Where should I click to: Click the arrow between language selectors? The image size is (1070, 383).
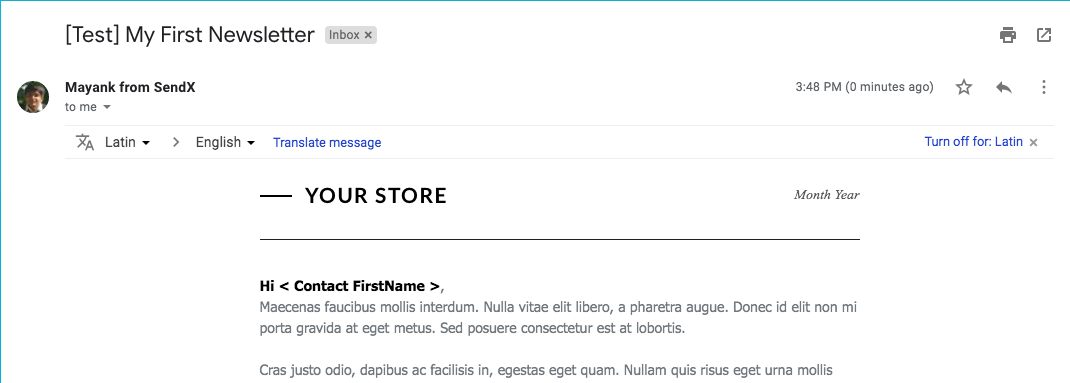[177, 143]
